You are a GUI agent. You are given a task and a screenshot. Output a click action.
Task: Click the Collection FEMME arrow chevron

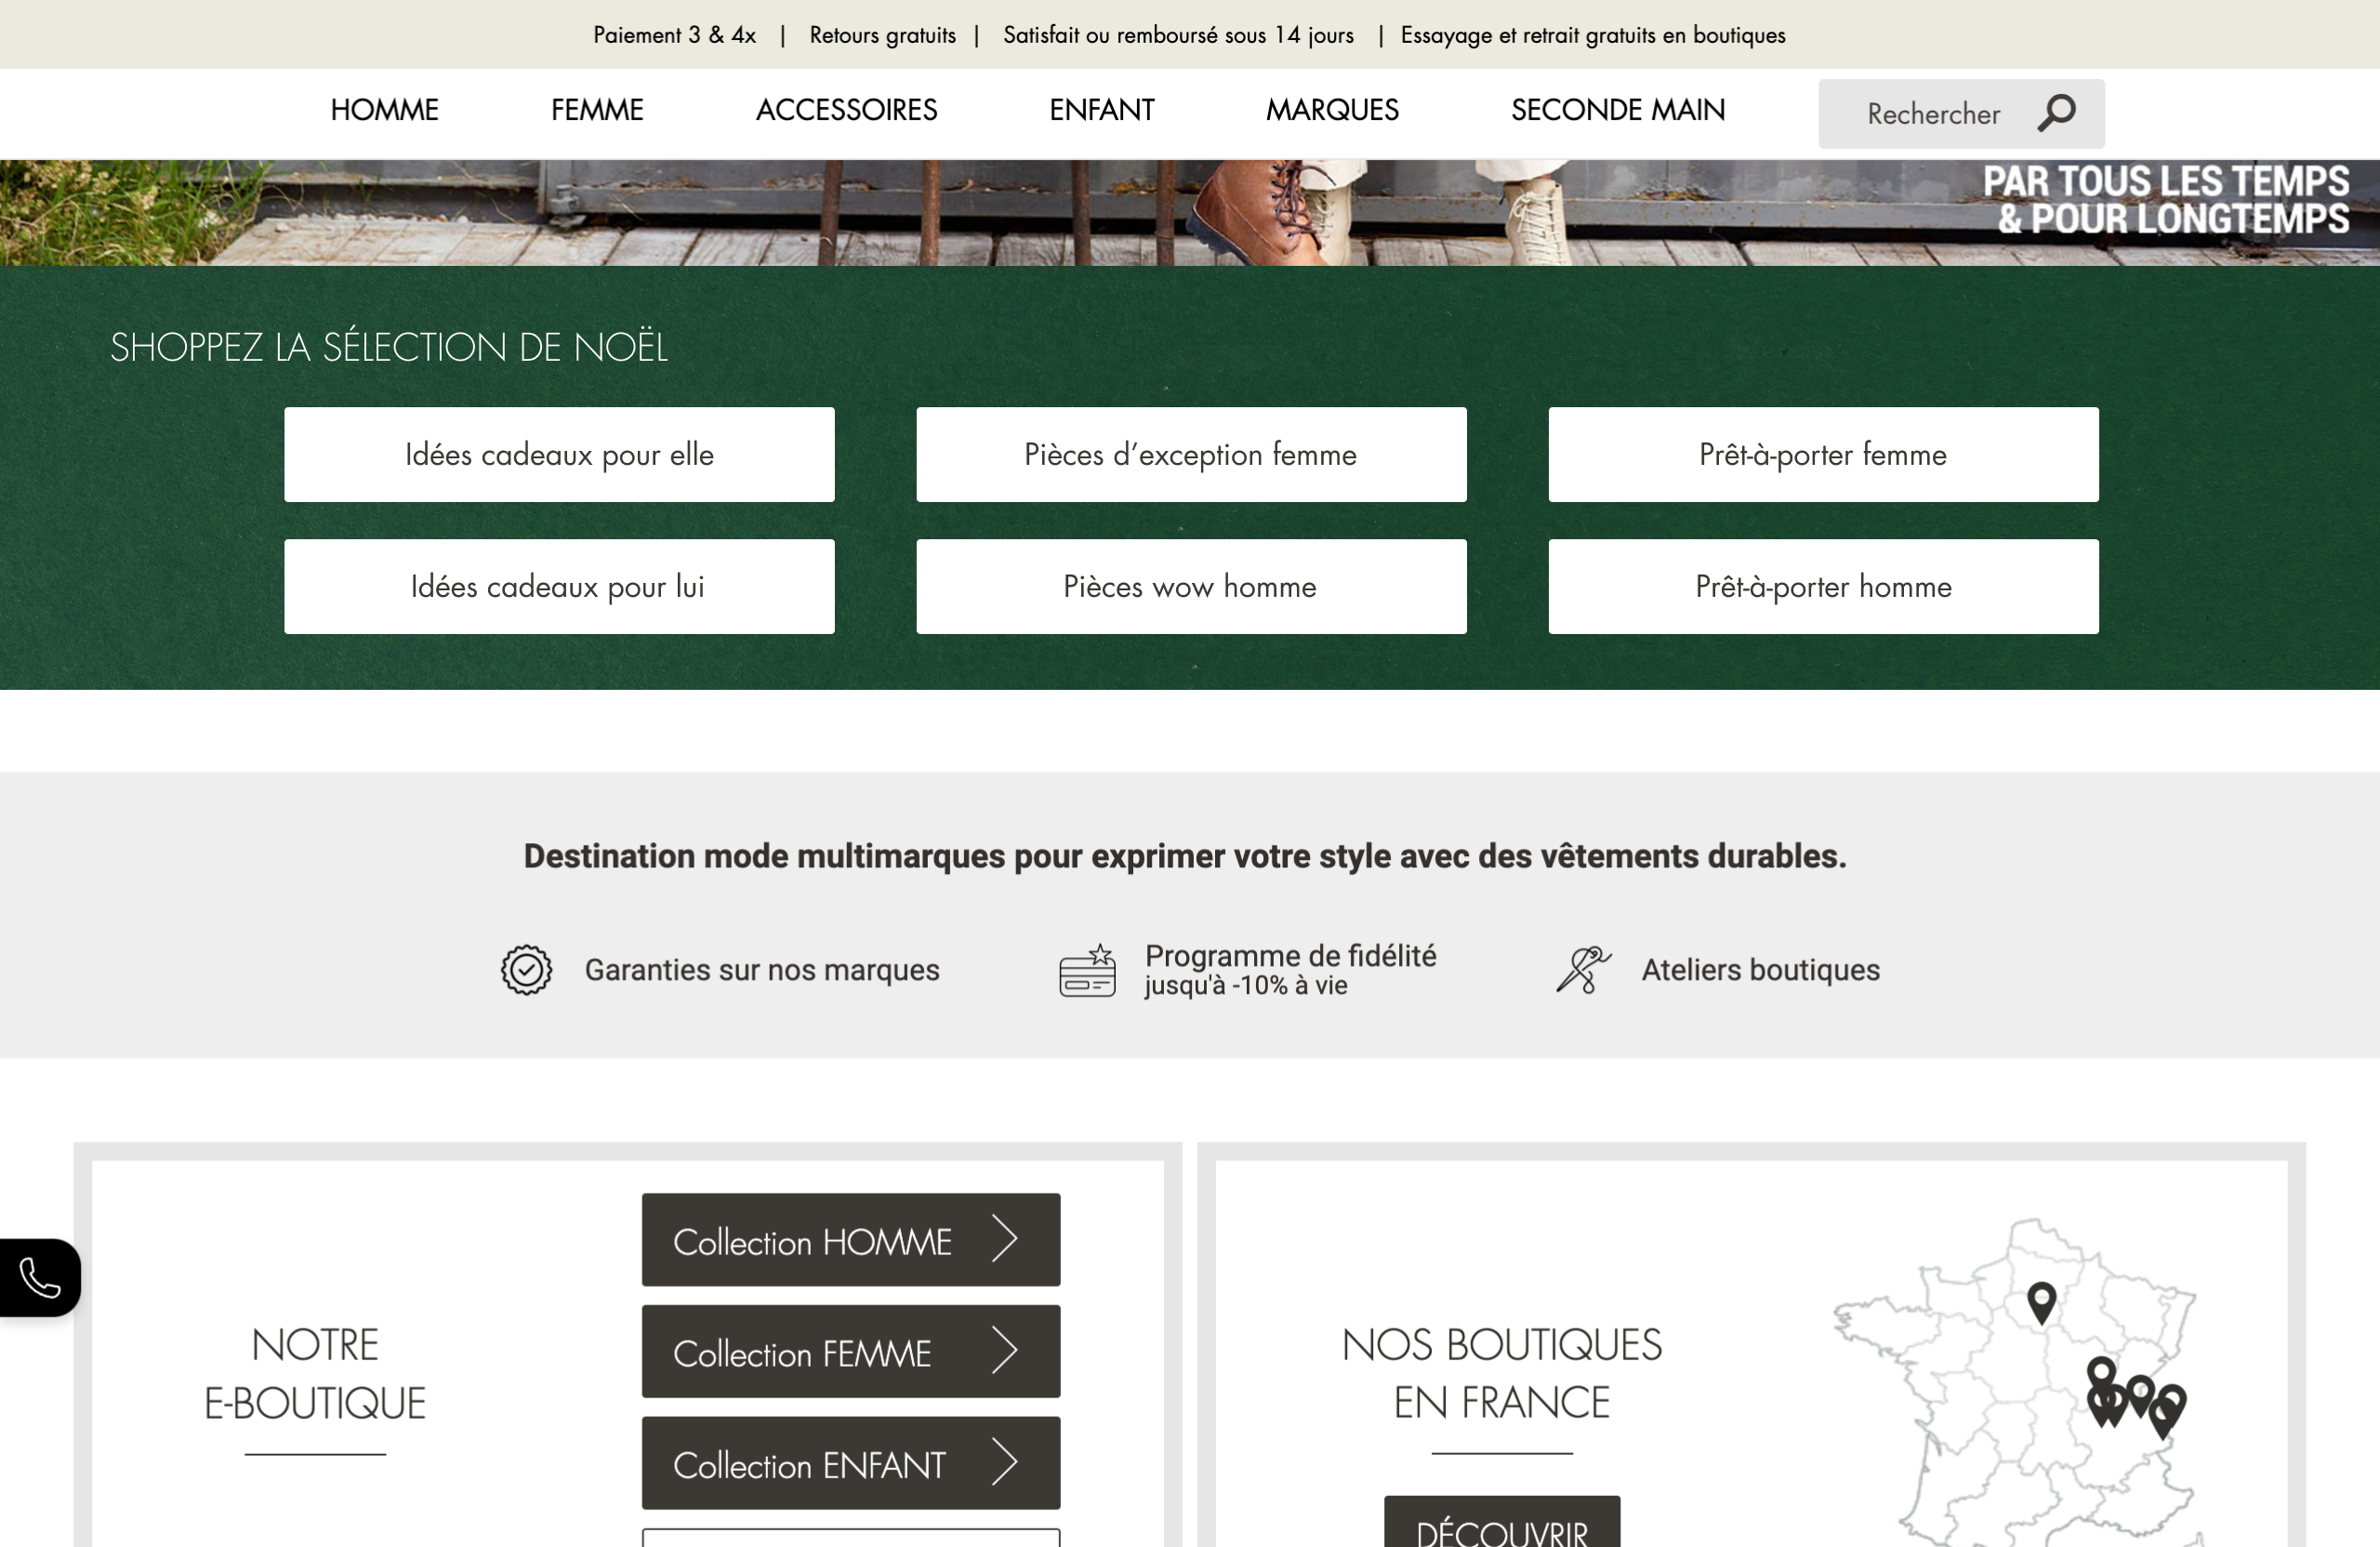[x=1004, y=1352]
